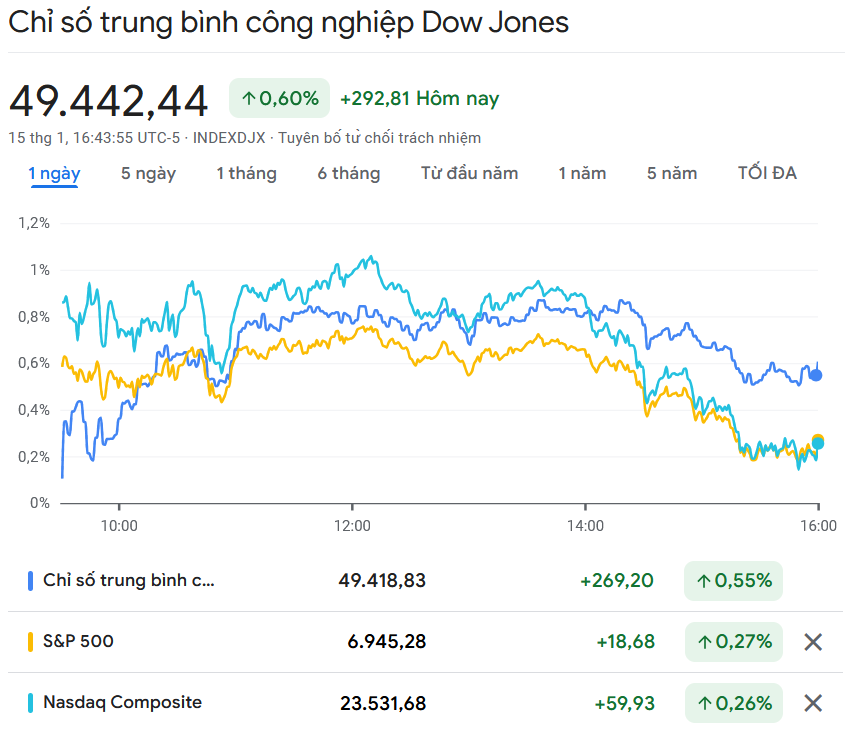Switch to the 5 ngày tab
The height and width of the screenshot is (731, 845).
click(148, 174)
